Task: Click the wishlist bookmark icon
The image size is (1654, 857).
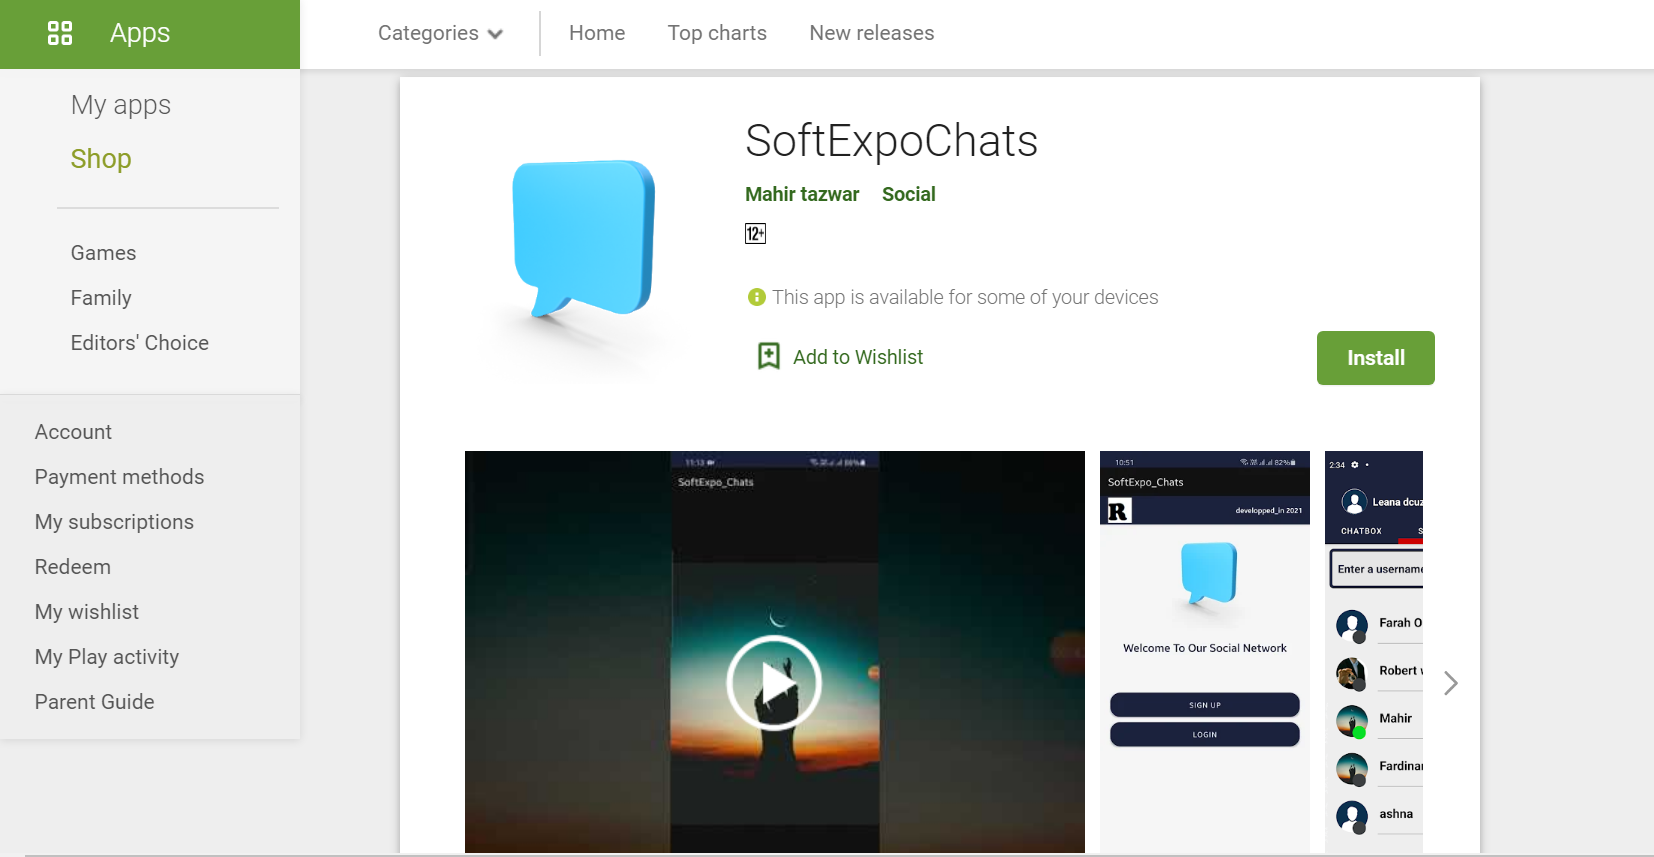Action: coord(769,356)
